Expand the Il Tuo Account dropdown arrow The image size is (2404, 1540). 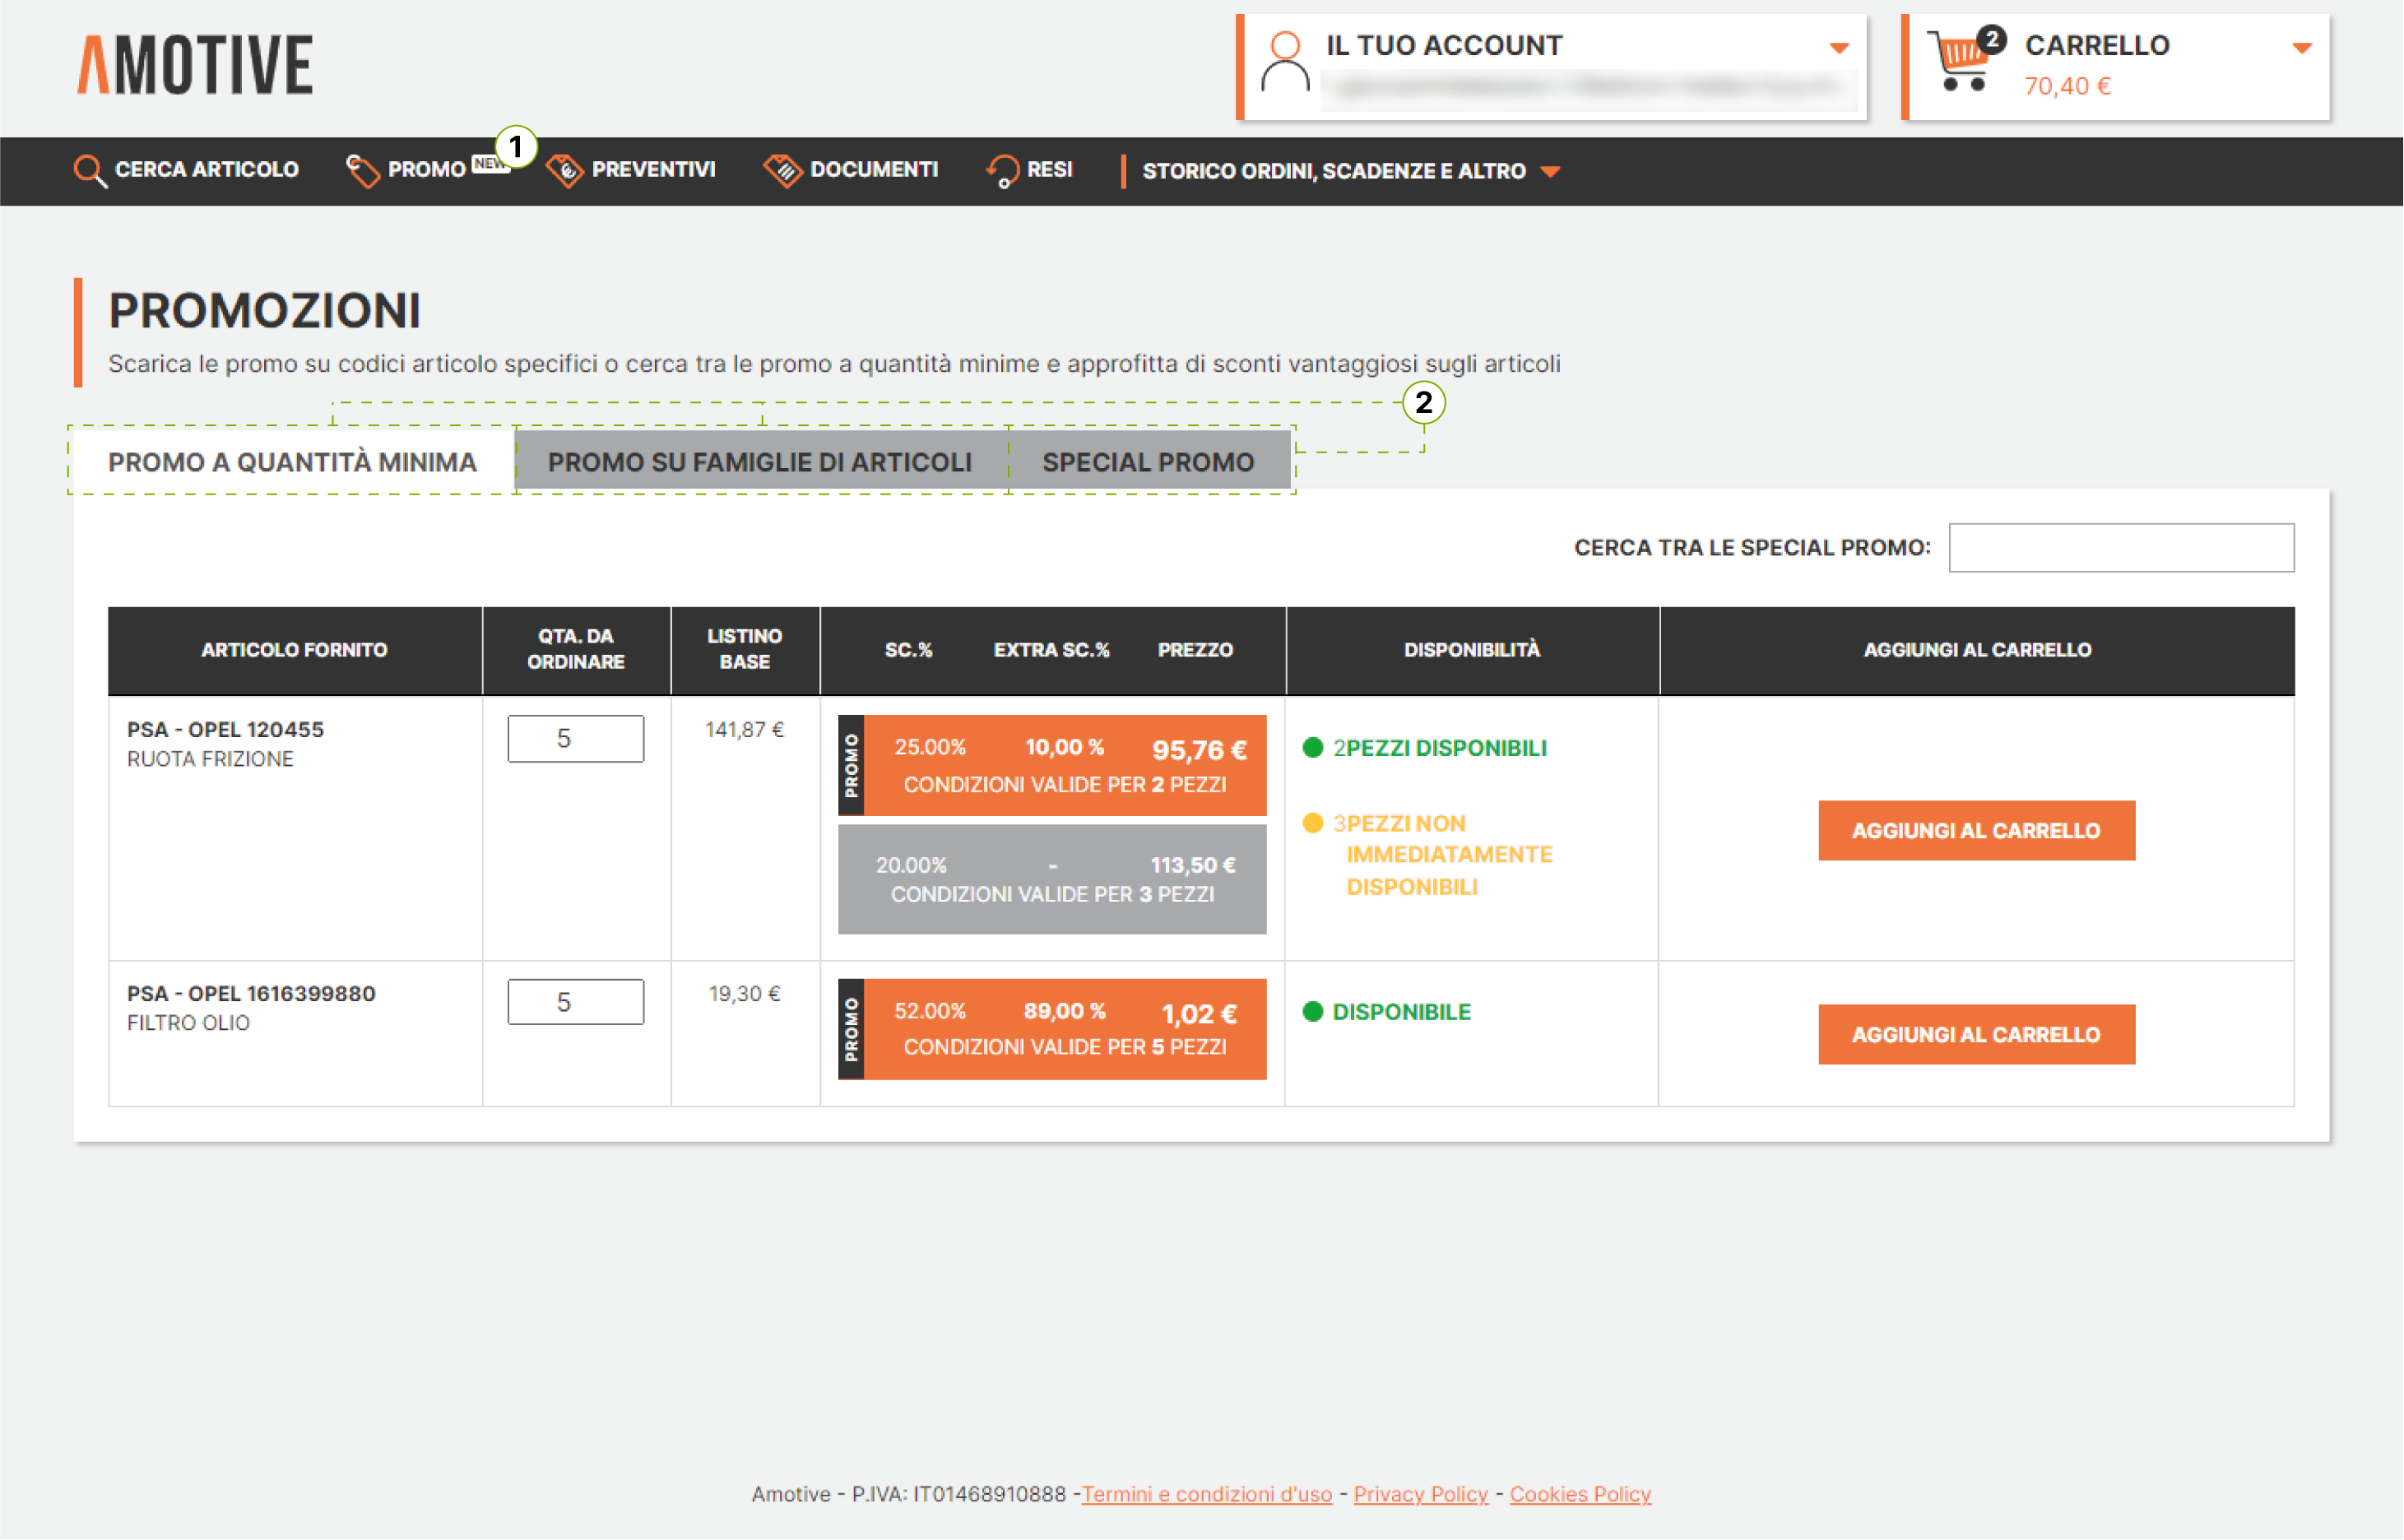[1838, 48]
